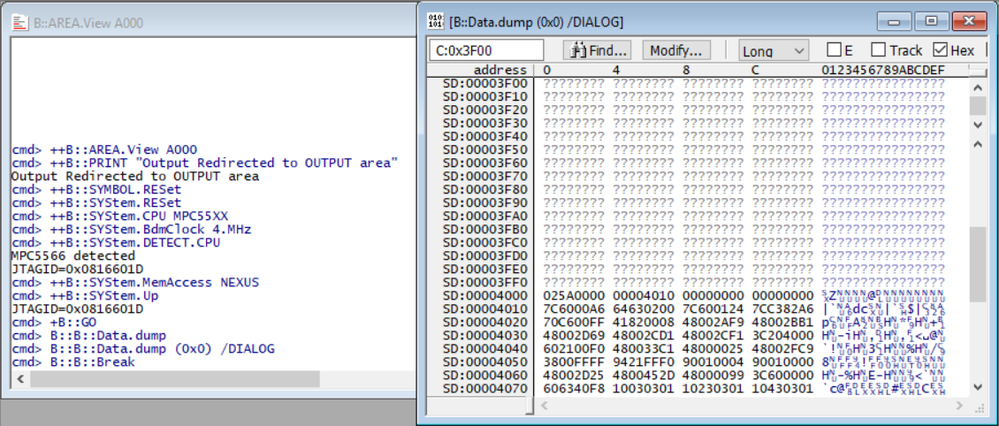Select address row SD:00003F80
This screenshot has width=999, height=426.
pyautogui.click(x=485, y=189)
